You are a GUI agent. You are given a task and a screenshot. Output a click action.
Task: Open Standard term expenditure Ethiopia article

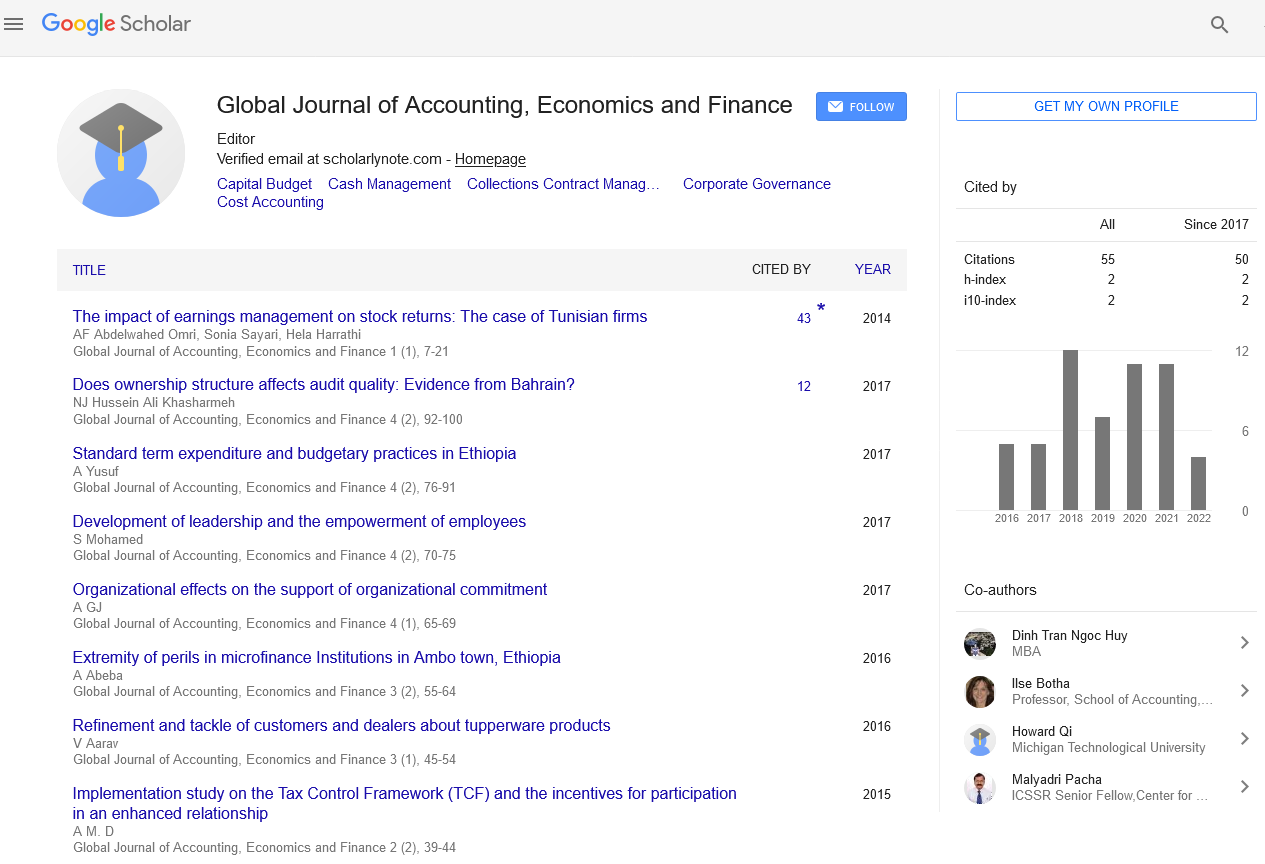click(x=295, y=453)
